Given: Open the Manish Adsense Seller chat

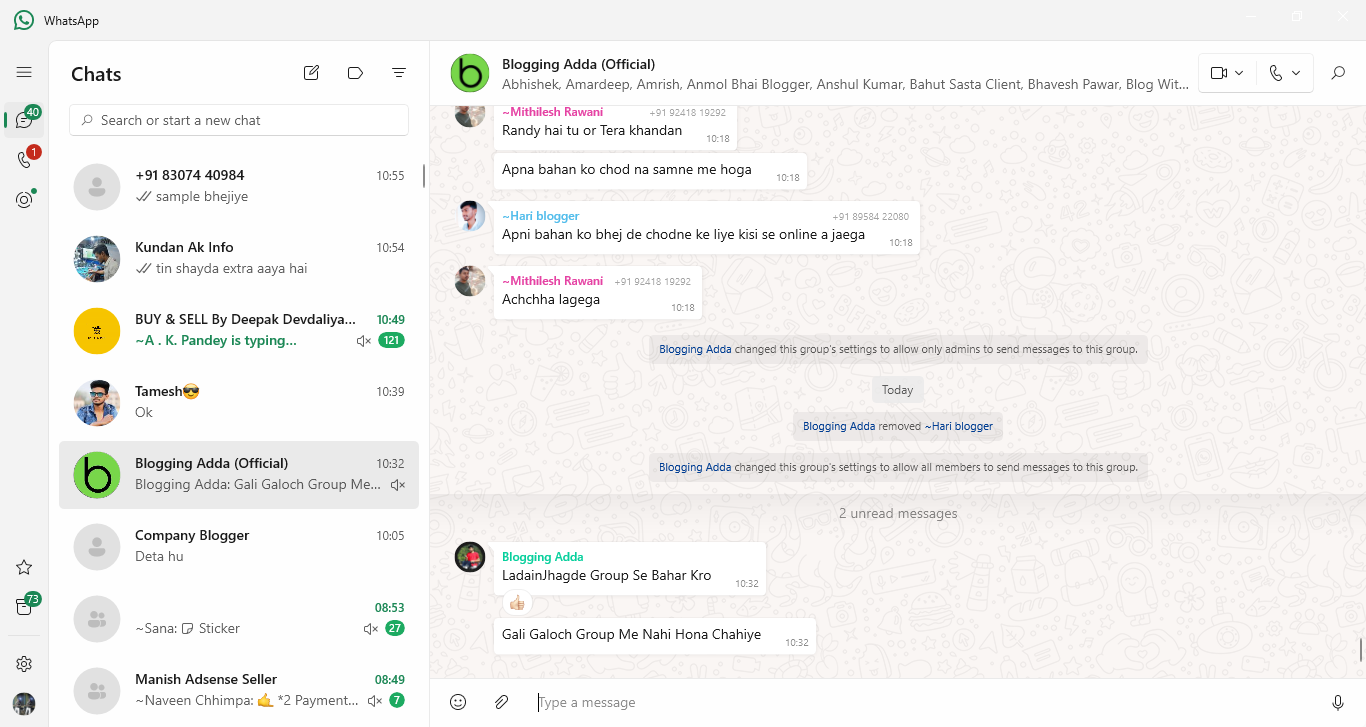Looking at the screenshot, I should [x=239, y=690].
